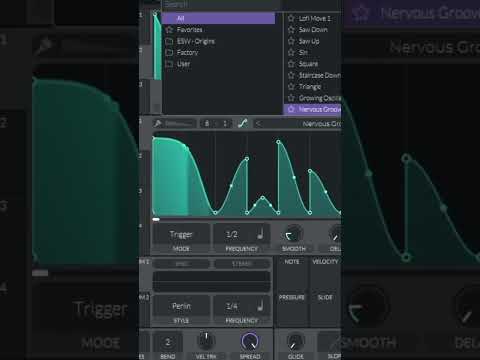Select the small middle hump peak point
Viewport: 480px width, 360px height.
point(263,198)
